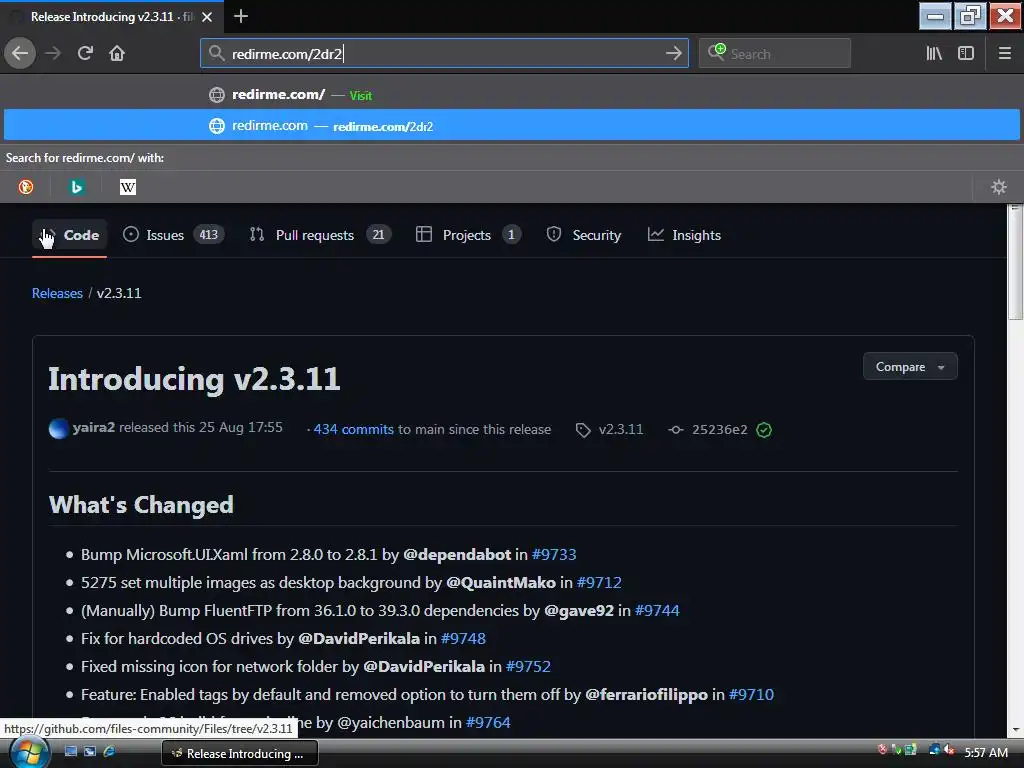Click into the URL address field
The width and height of the screenshot is (1024, 768).
(444, 53)
